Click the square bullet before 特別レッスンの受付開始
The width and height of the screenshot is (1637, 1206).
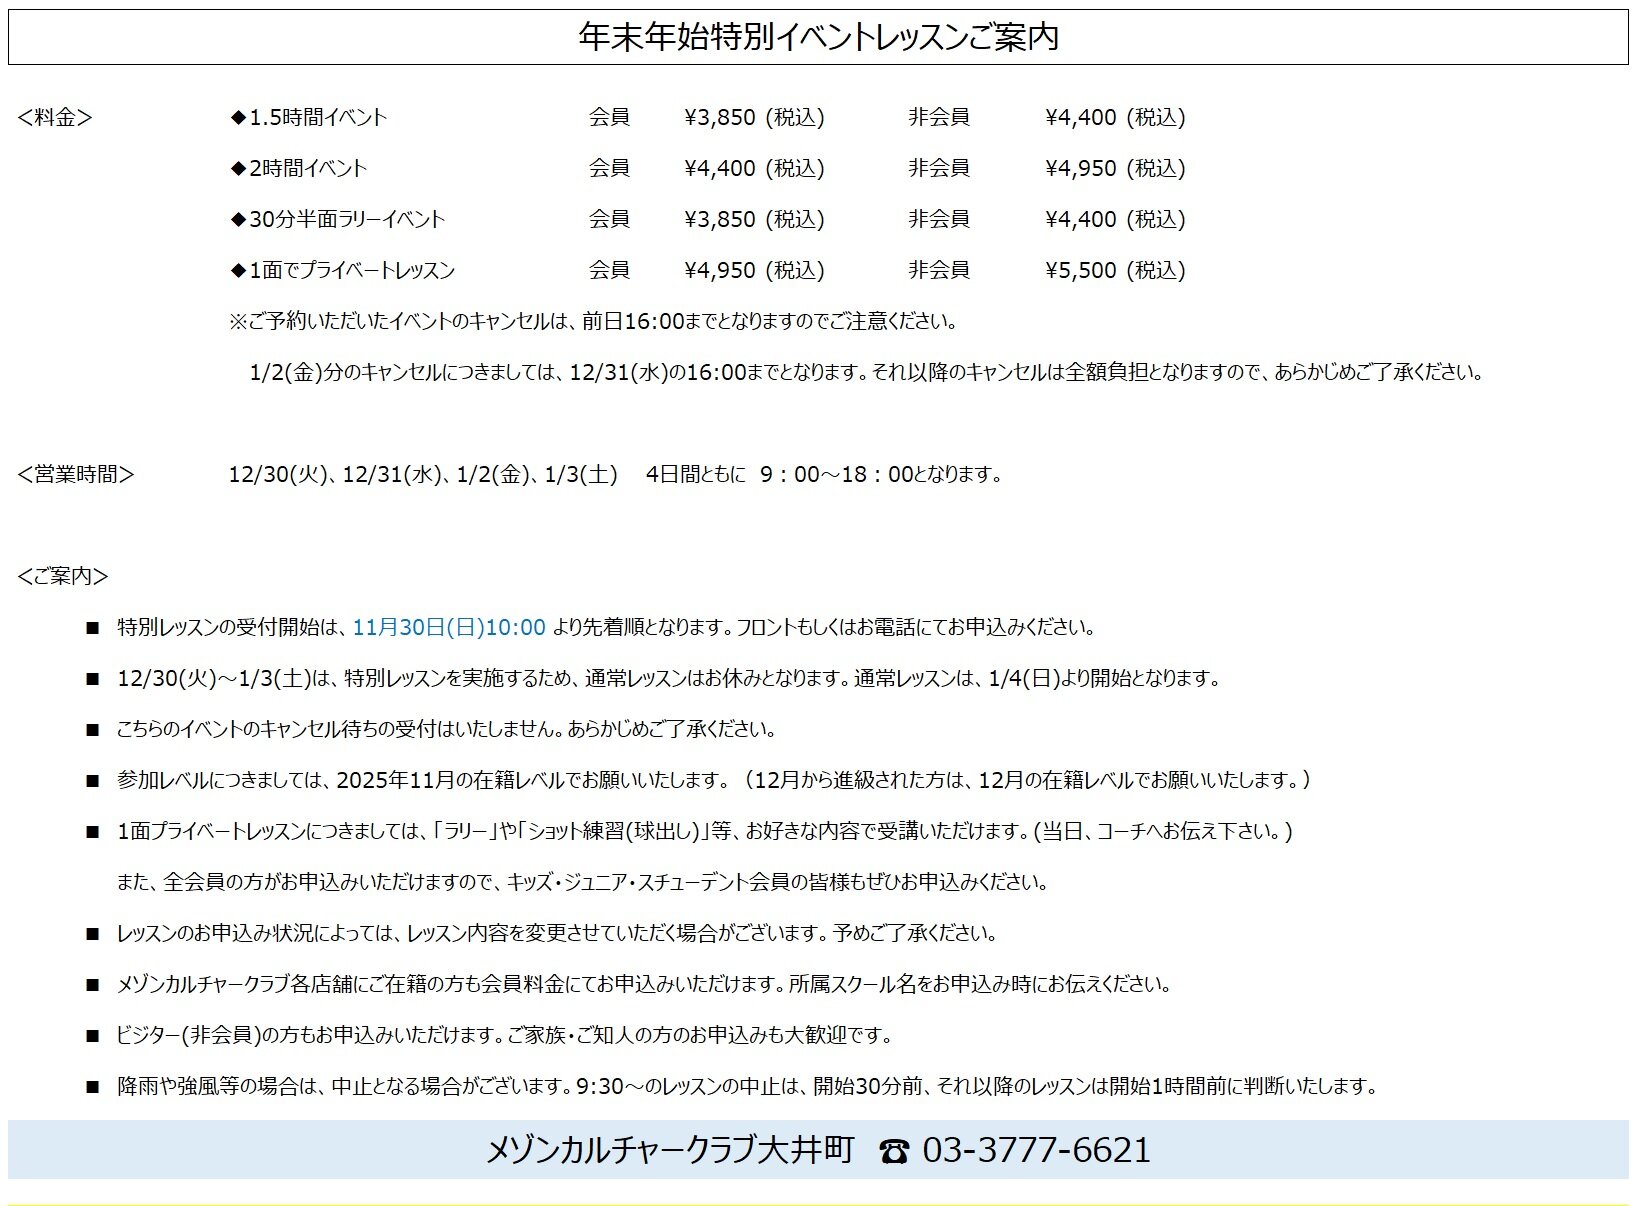click(93, 628)
